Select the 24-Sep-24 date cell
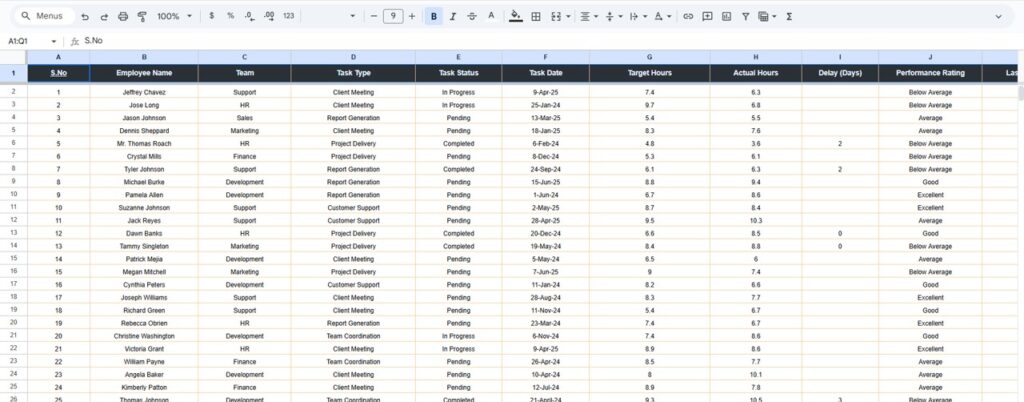Screen dimensions: 1024x402 [x=546, y=170]
